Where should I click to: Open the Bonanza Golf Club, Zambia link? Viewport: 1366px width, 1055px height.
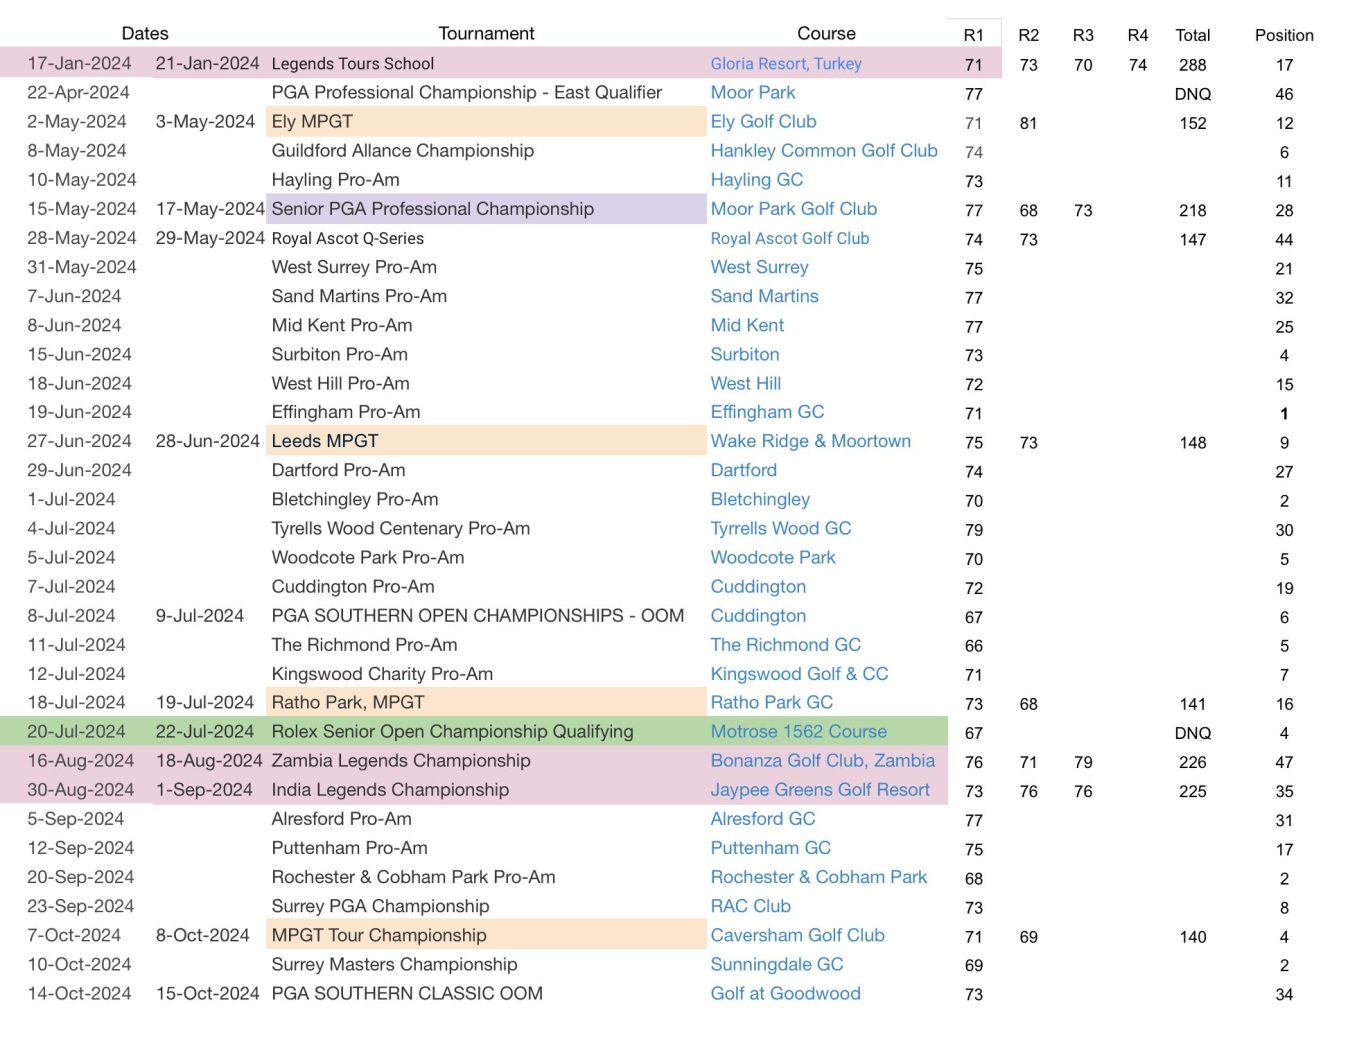[x=823, y=761]
